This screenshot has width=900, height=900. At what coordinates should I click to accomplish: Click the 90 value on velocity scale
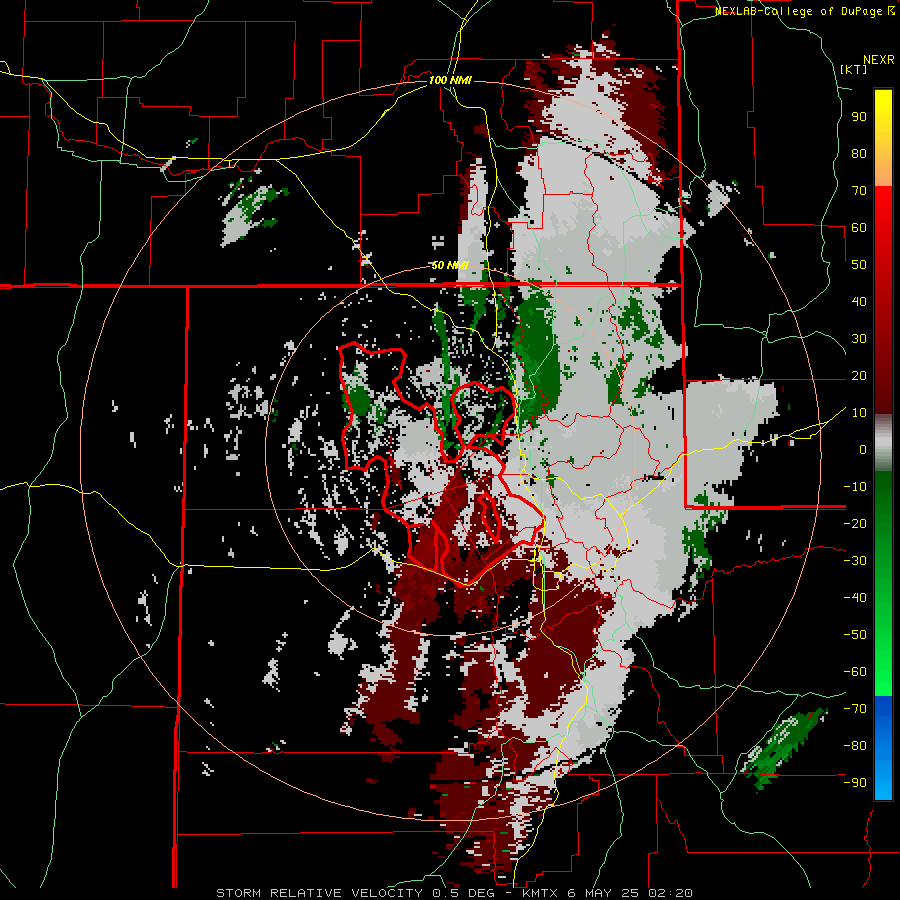tap(859, 117)
